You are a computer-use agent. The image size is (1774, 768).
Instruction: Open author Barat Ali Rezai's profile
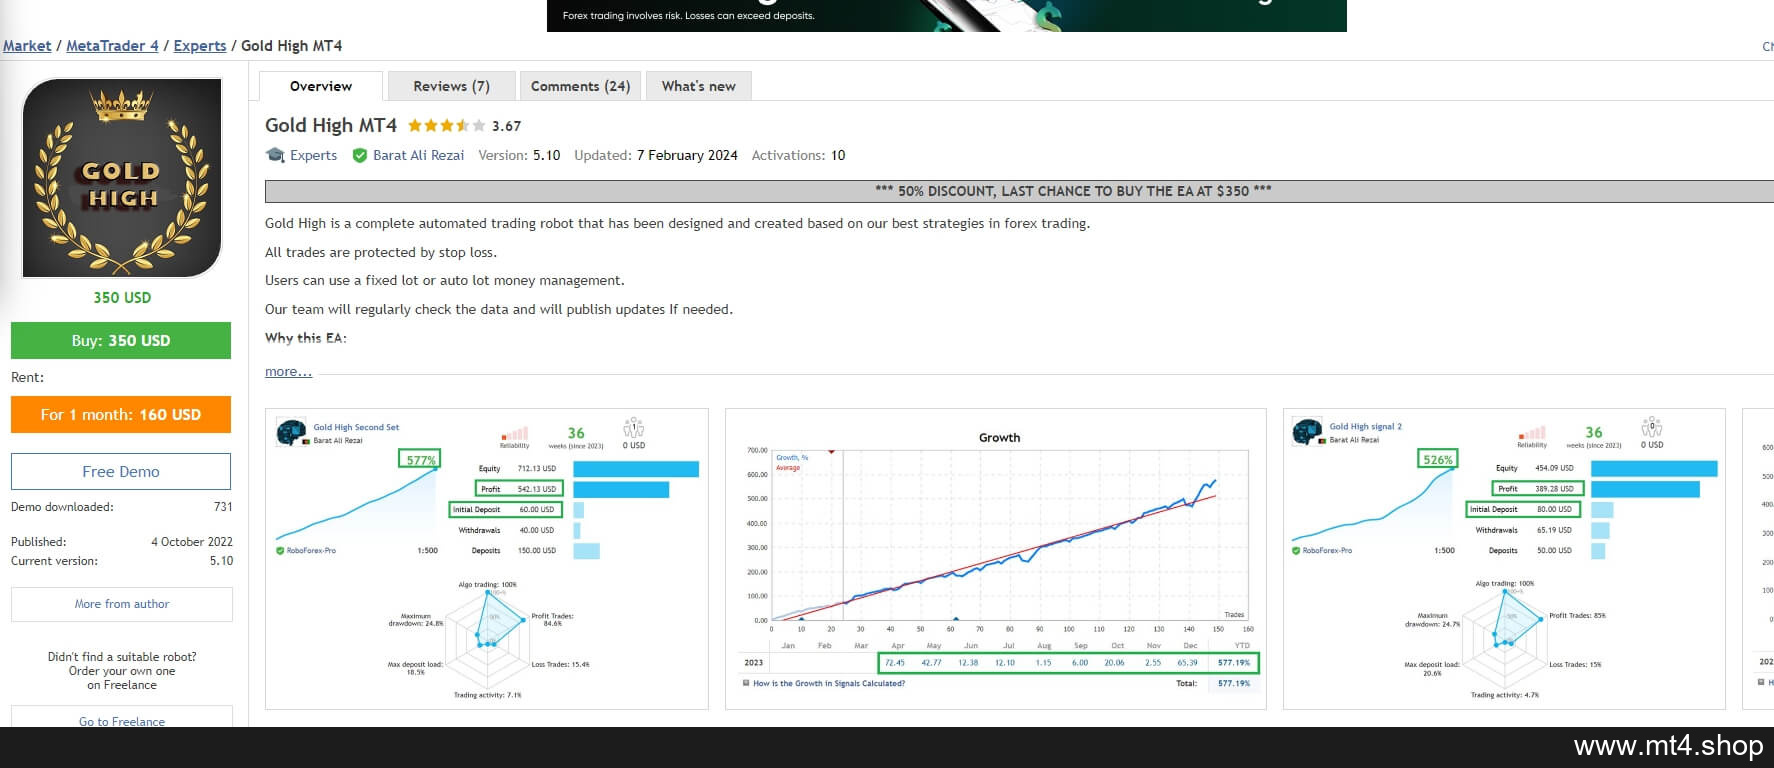(x=418, y=155)
